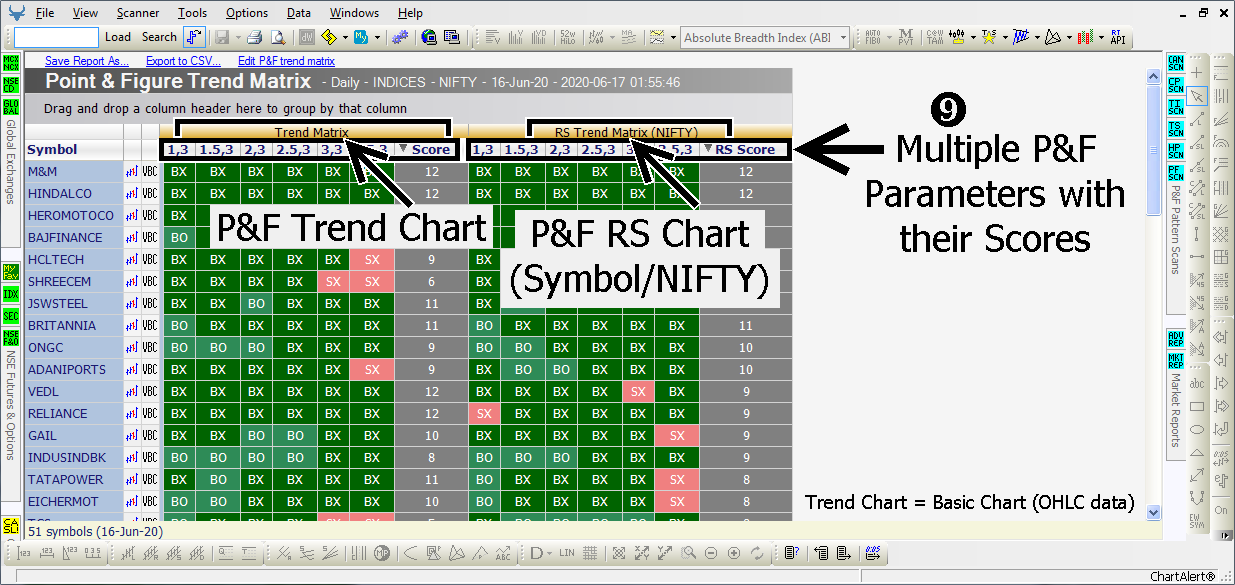Click the AUTO FIBO toolbar icon
The width and height of the screenshot is (1235, 585).
[872, 37]
